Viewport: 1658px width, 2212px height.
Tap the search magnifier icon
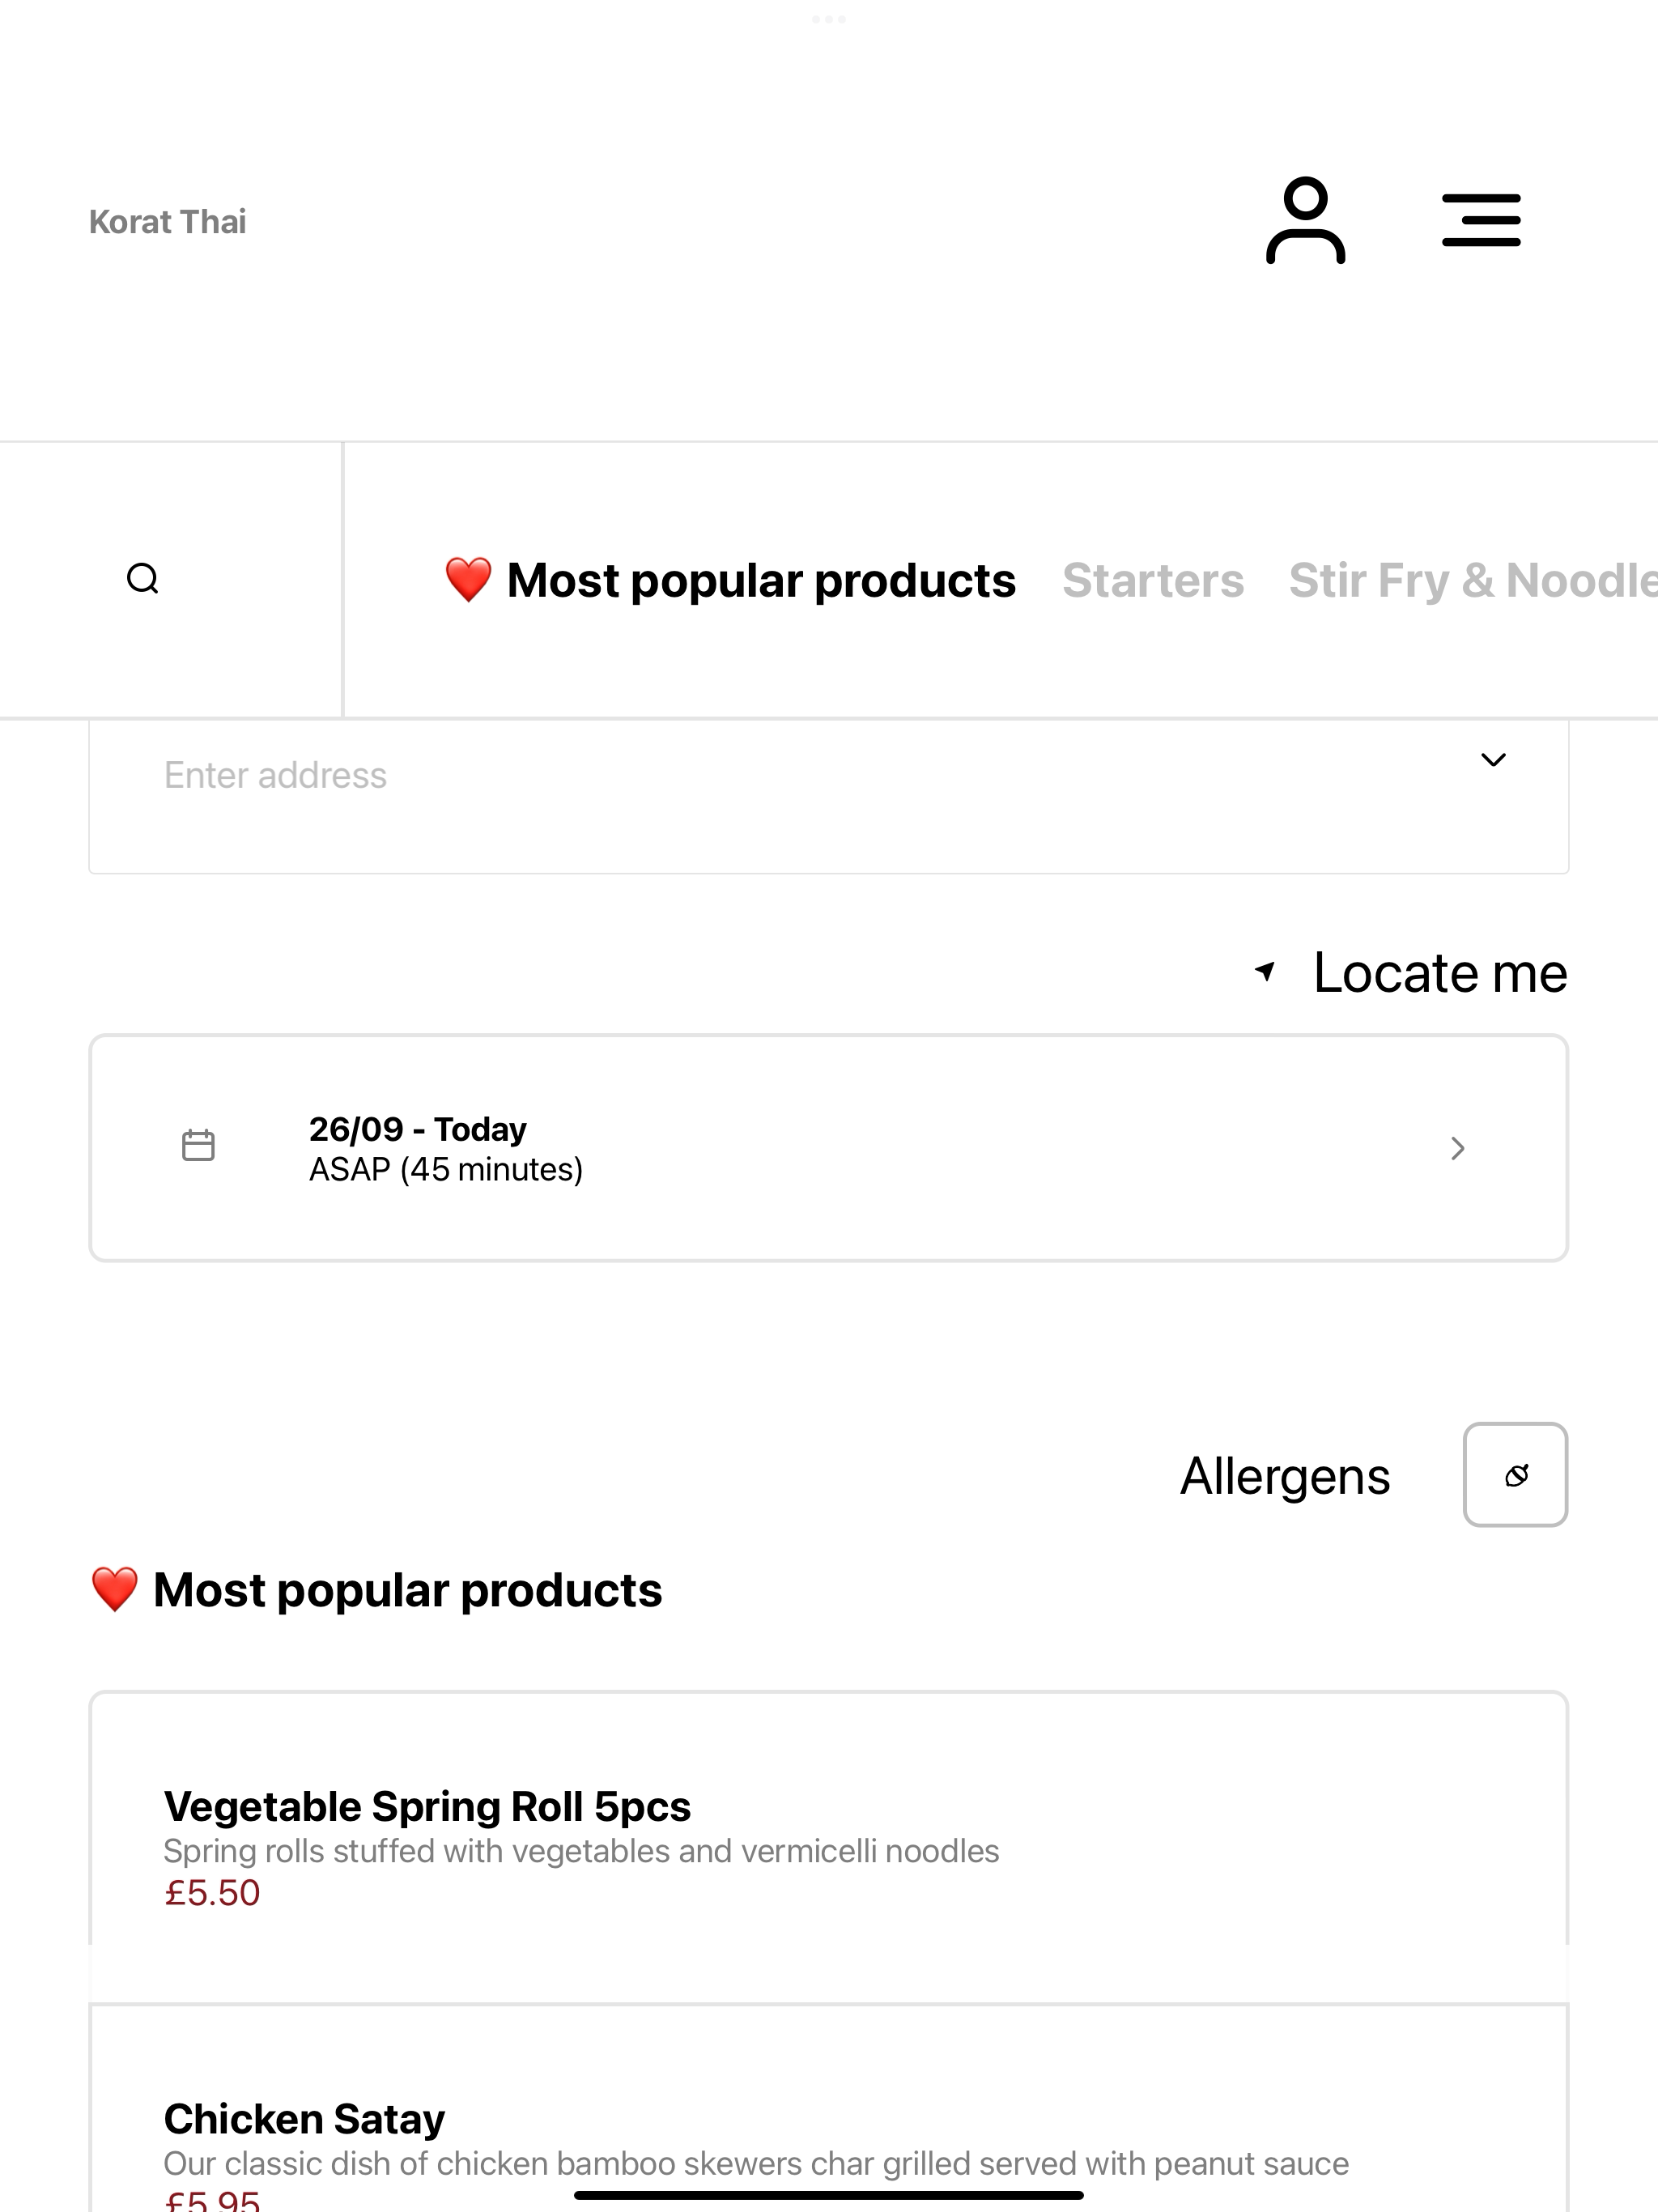tap(143, 579)
